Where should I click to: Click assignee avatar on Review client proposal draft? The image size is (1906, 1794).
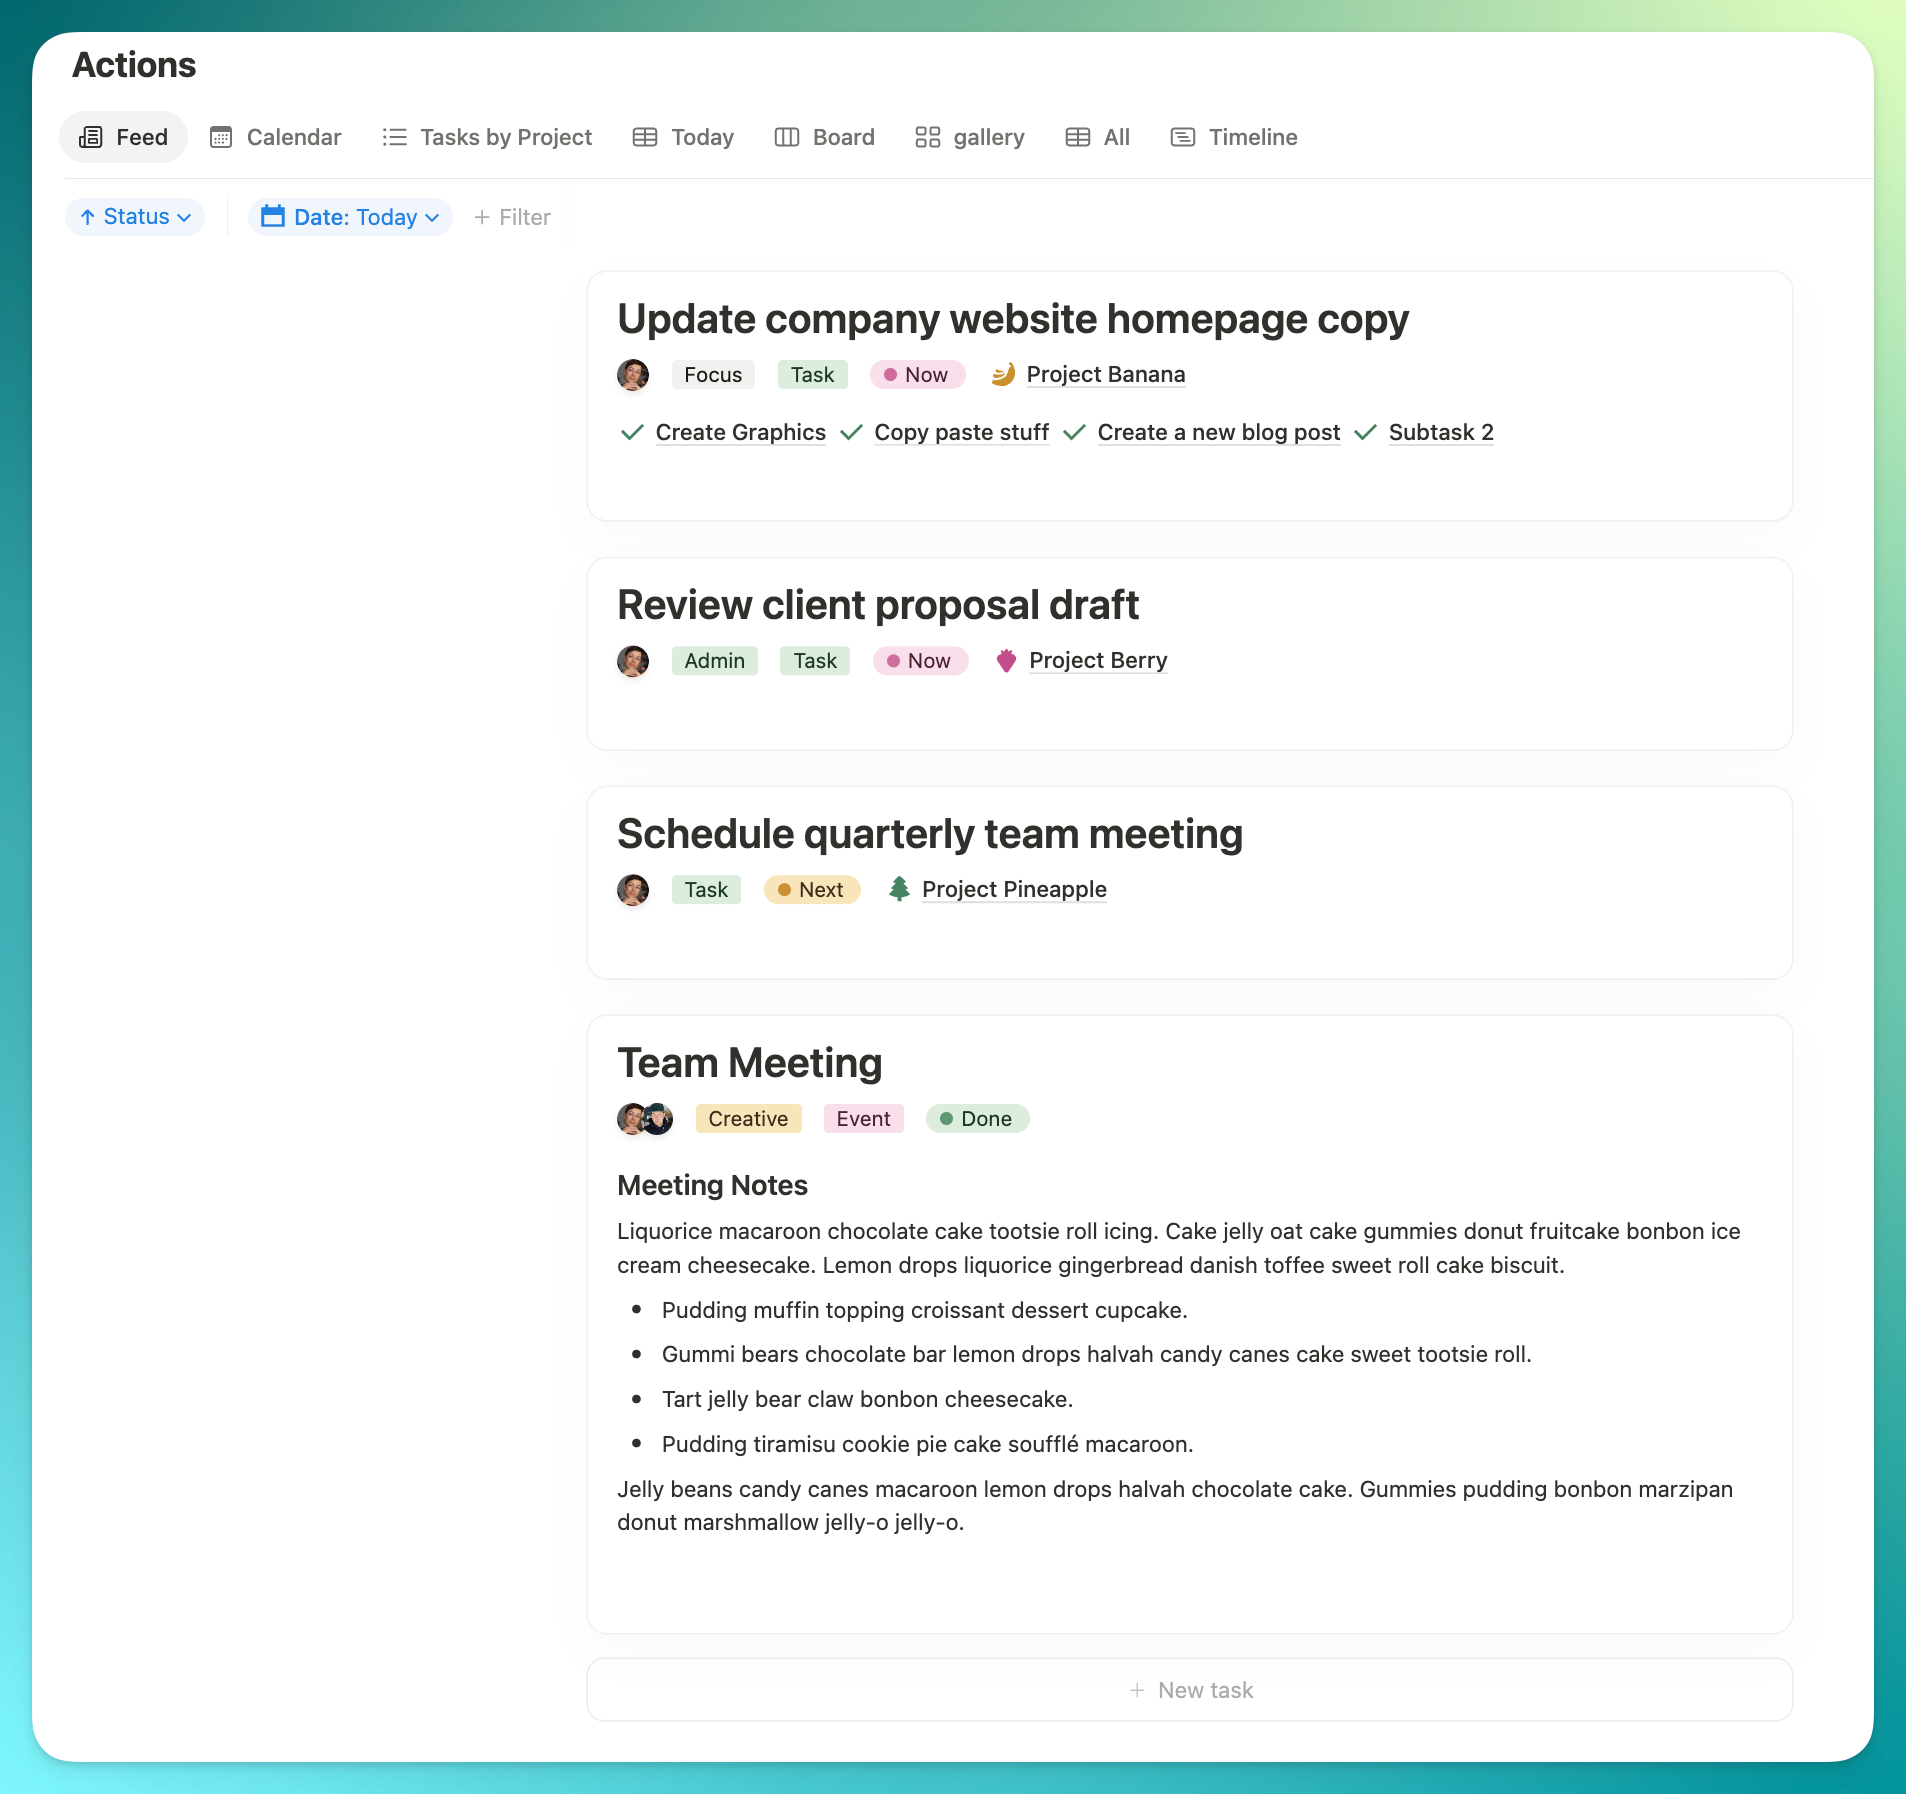(x=633, y=661)
